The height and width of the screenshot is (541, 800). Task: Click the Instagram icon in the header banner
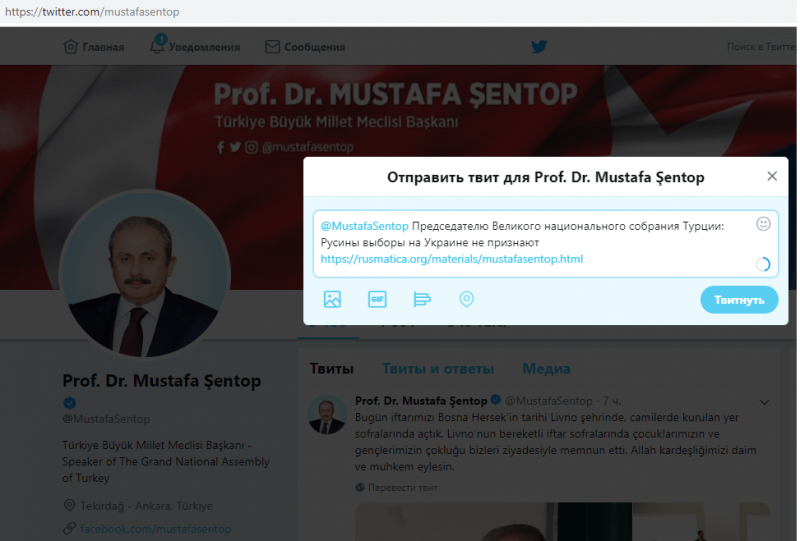pos(252,147)
